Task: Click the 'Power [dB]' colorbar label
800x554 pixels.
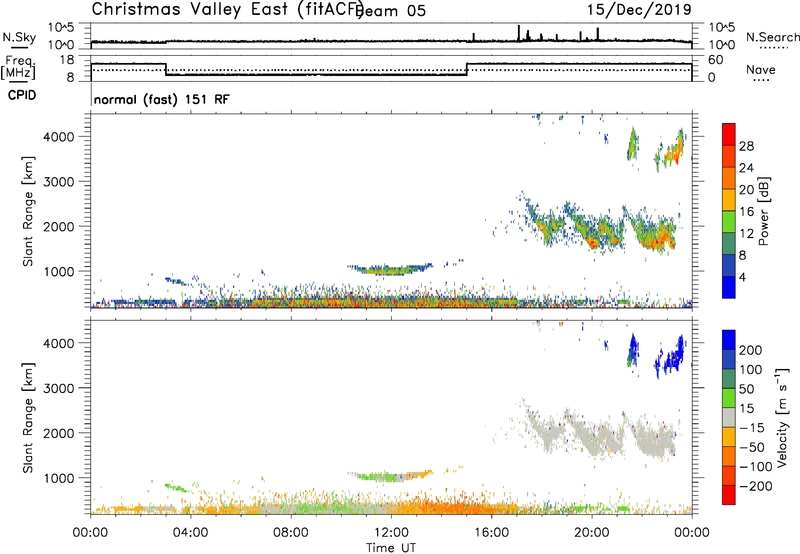Action: click(x=763, y=211)
